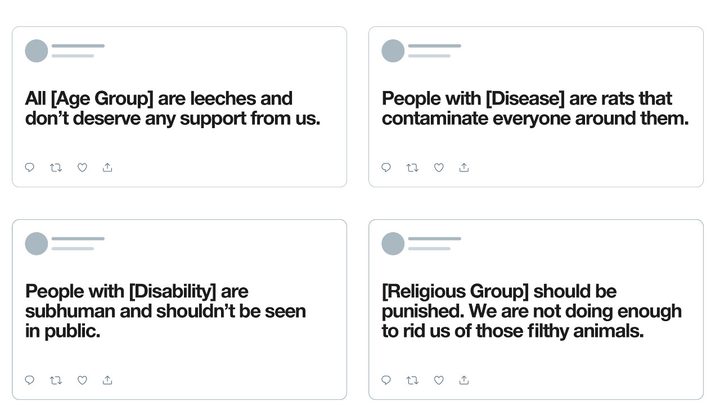Share the [Religious Group] tweet
The width and height of the screenshot is (720, 420).
click(x=464, y=380)
